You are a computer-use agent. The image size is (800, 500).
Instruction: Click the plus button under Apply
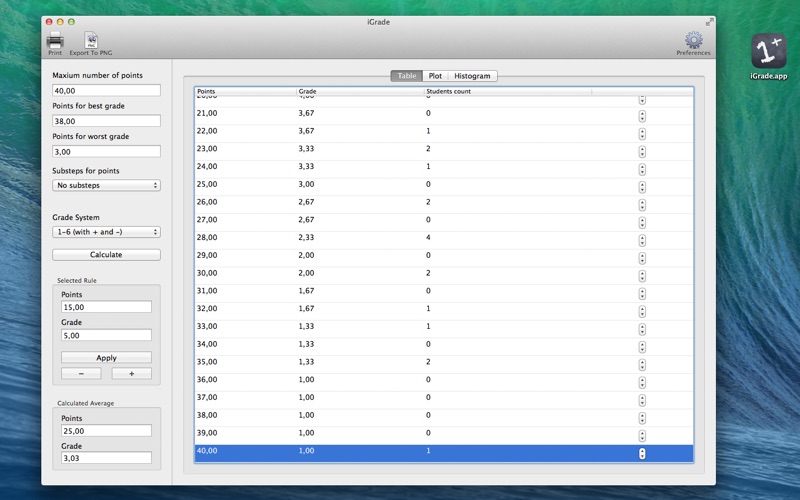tap(131, 373)
